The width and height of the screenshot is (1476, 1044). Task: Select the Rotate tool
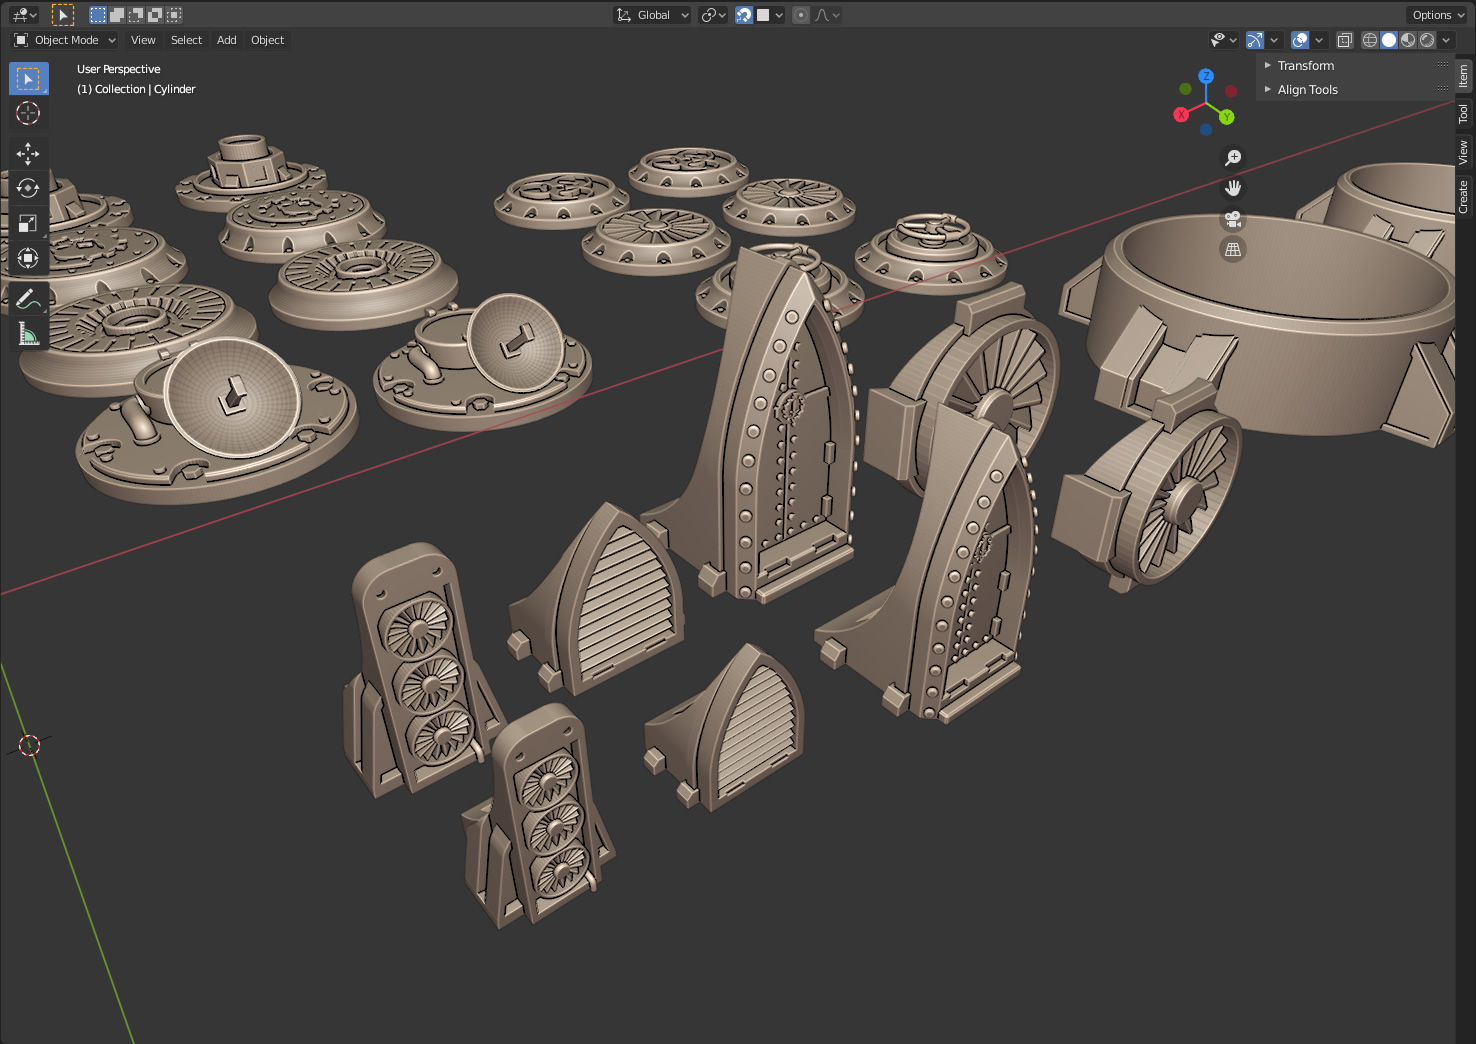click(x=28, y=188)
